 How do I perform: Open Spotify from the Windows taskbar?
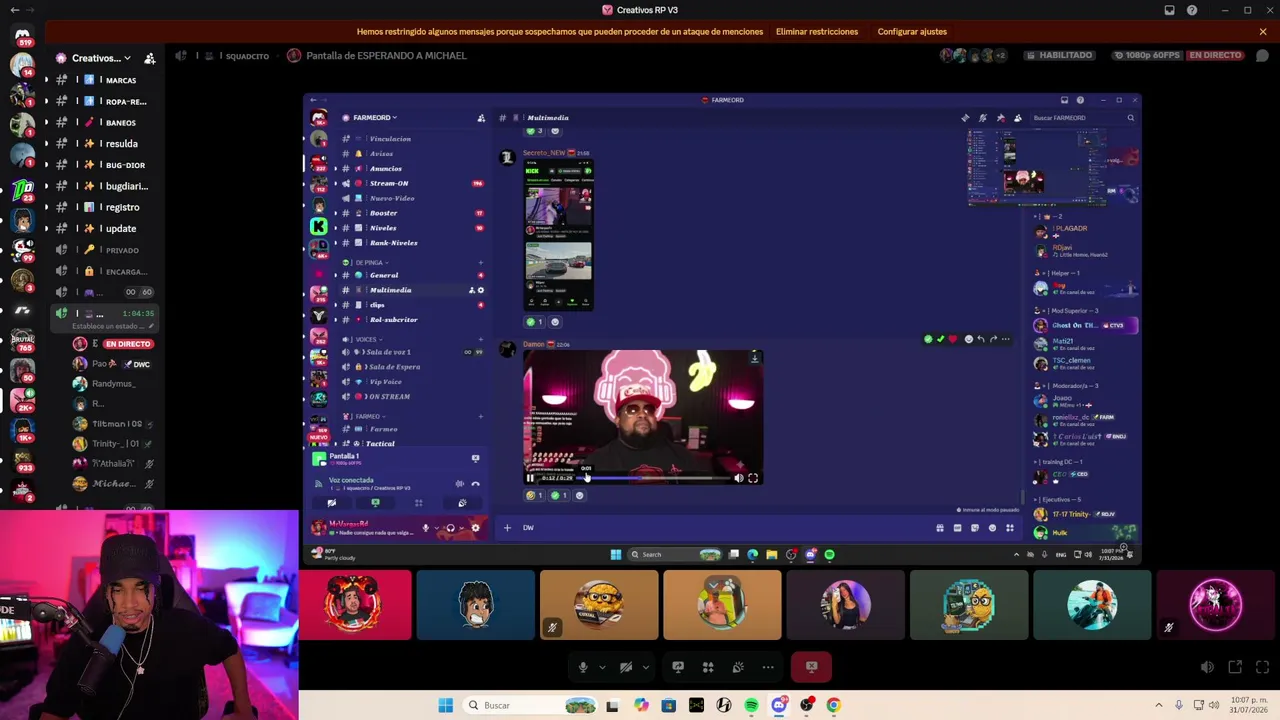click(x=751, y=705)
